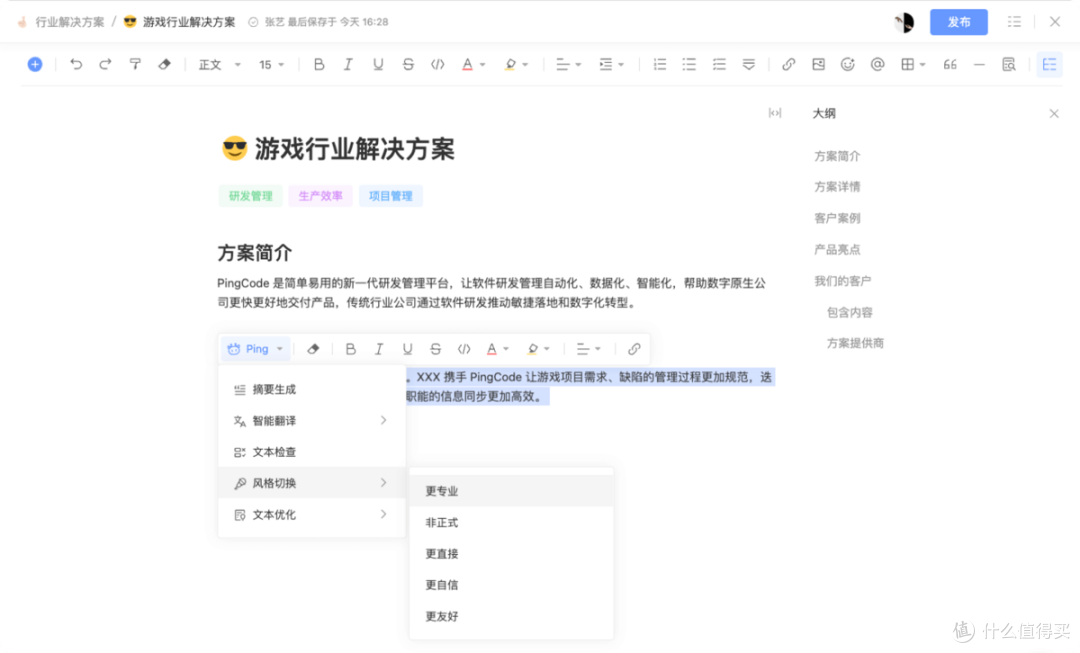The image size is (1080, 653).
Task: Insert a task checklist
Action: (719, 65)
